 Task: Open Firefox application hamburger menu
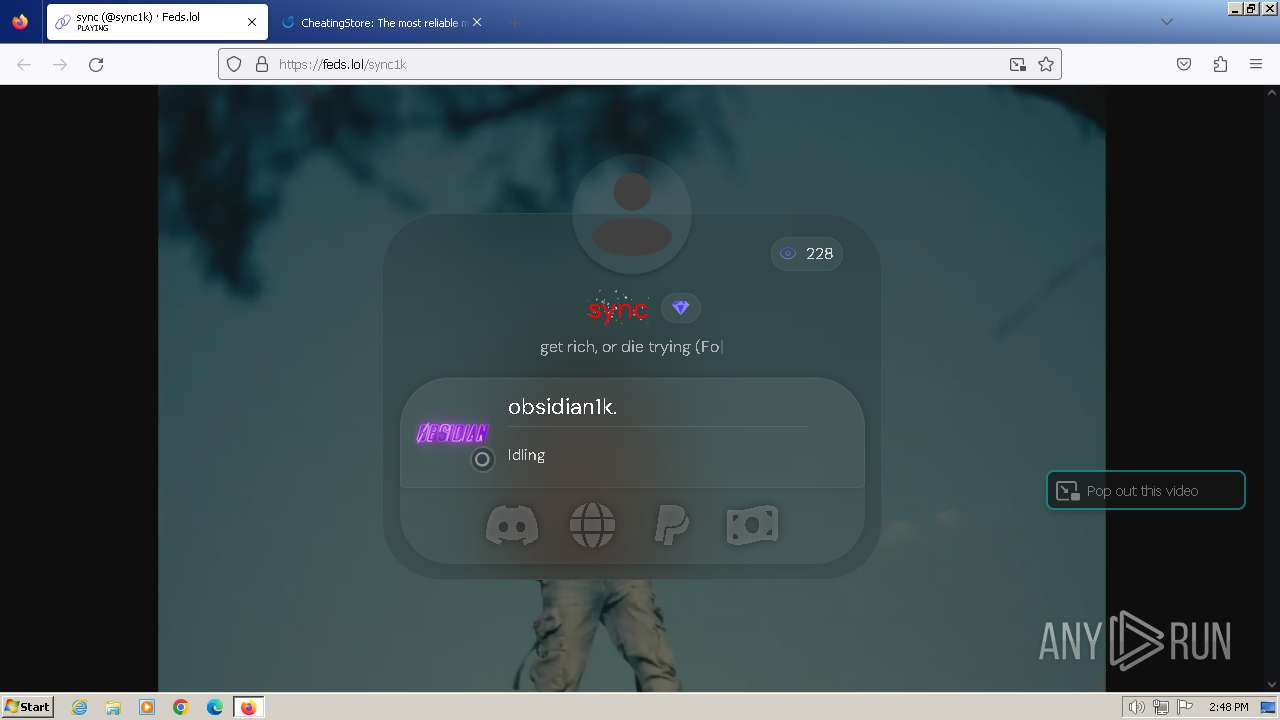(1256, 64)
